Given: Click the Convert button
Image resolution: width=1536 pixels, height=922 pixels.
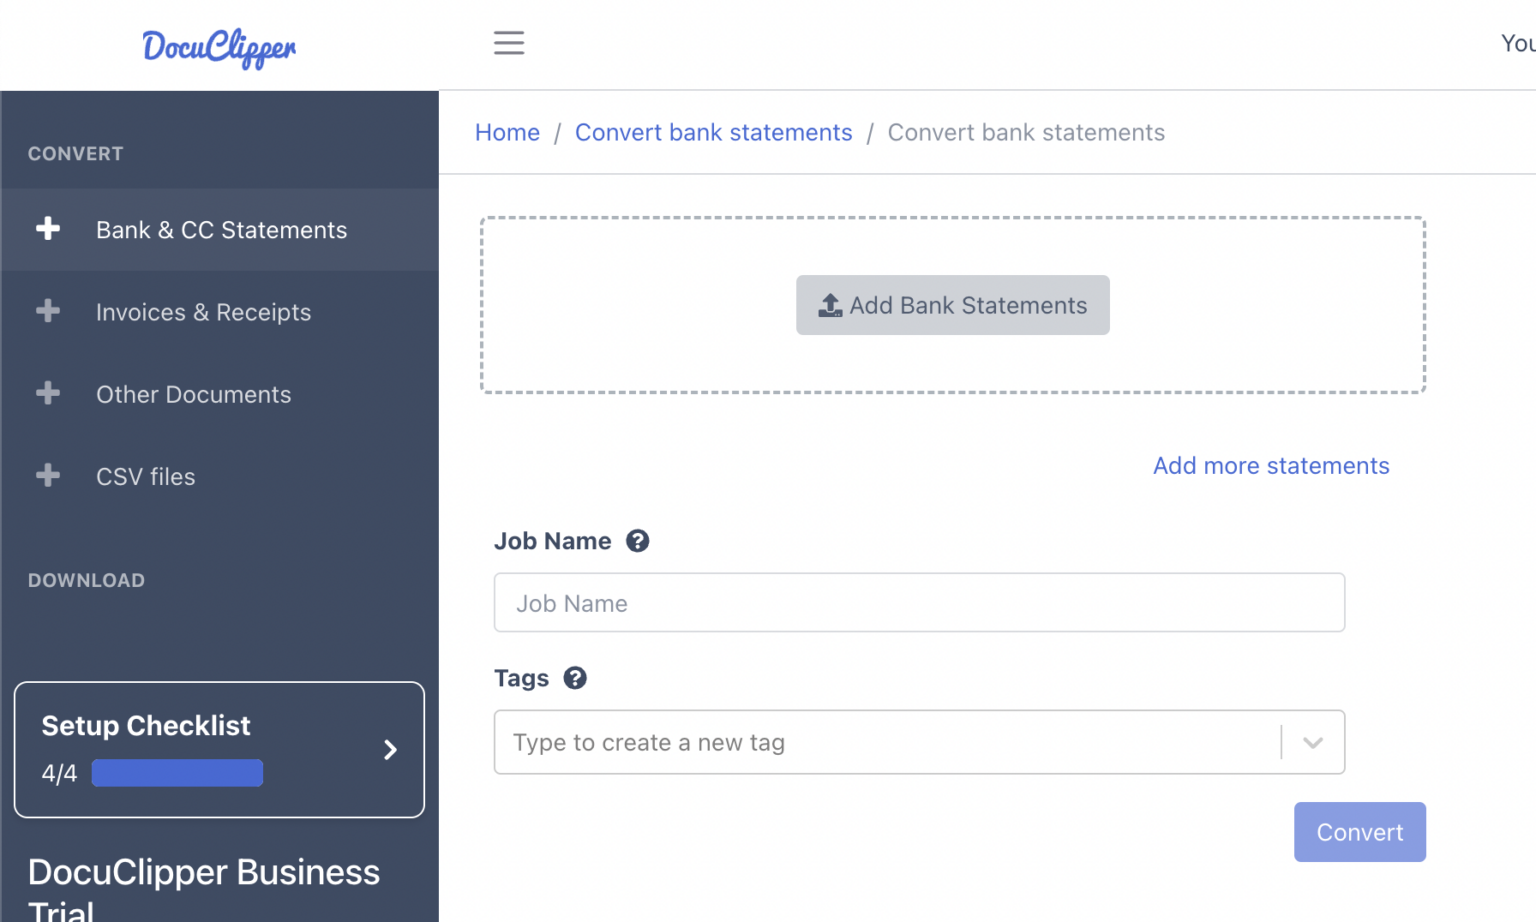Looking at the screenshot, I should (1359, 831).
